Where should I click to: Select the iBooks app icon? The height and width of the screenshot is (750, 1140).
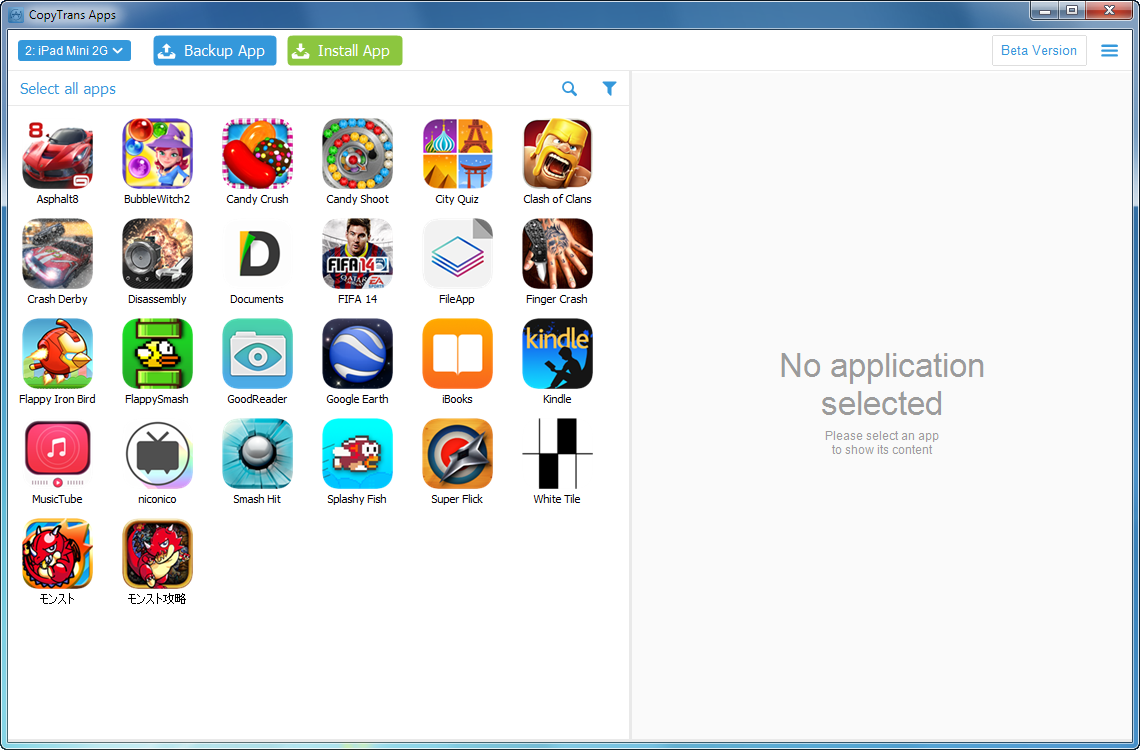(457, 354)
